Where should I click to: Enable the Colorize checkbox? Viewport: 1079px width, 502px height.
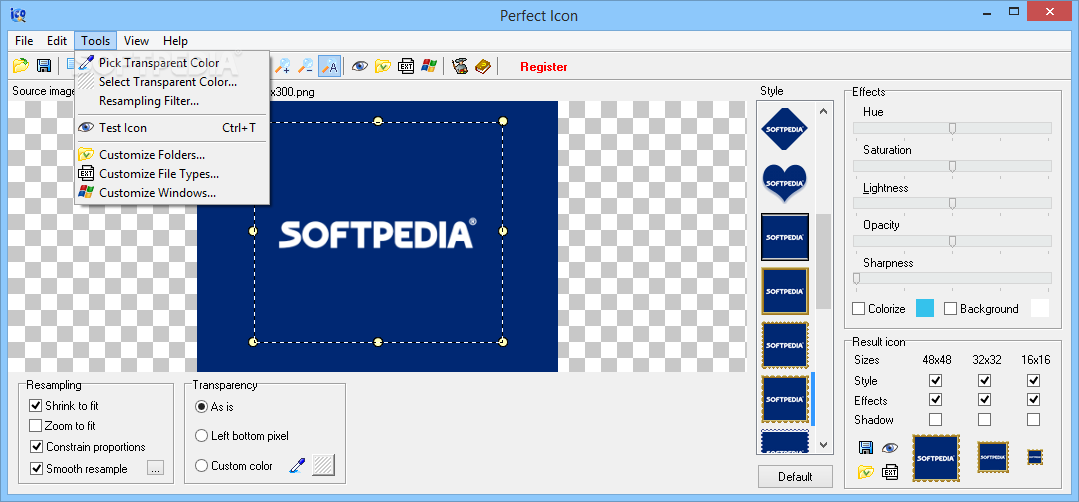[859, 309]
